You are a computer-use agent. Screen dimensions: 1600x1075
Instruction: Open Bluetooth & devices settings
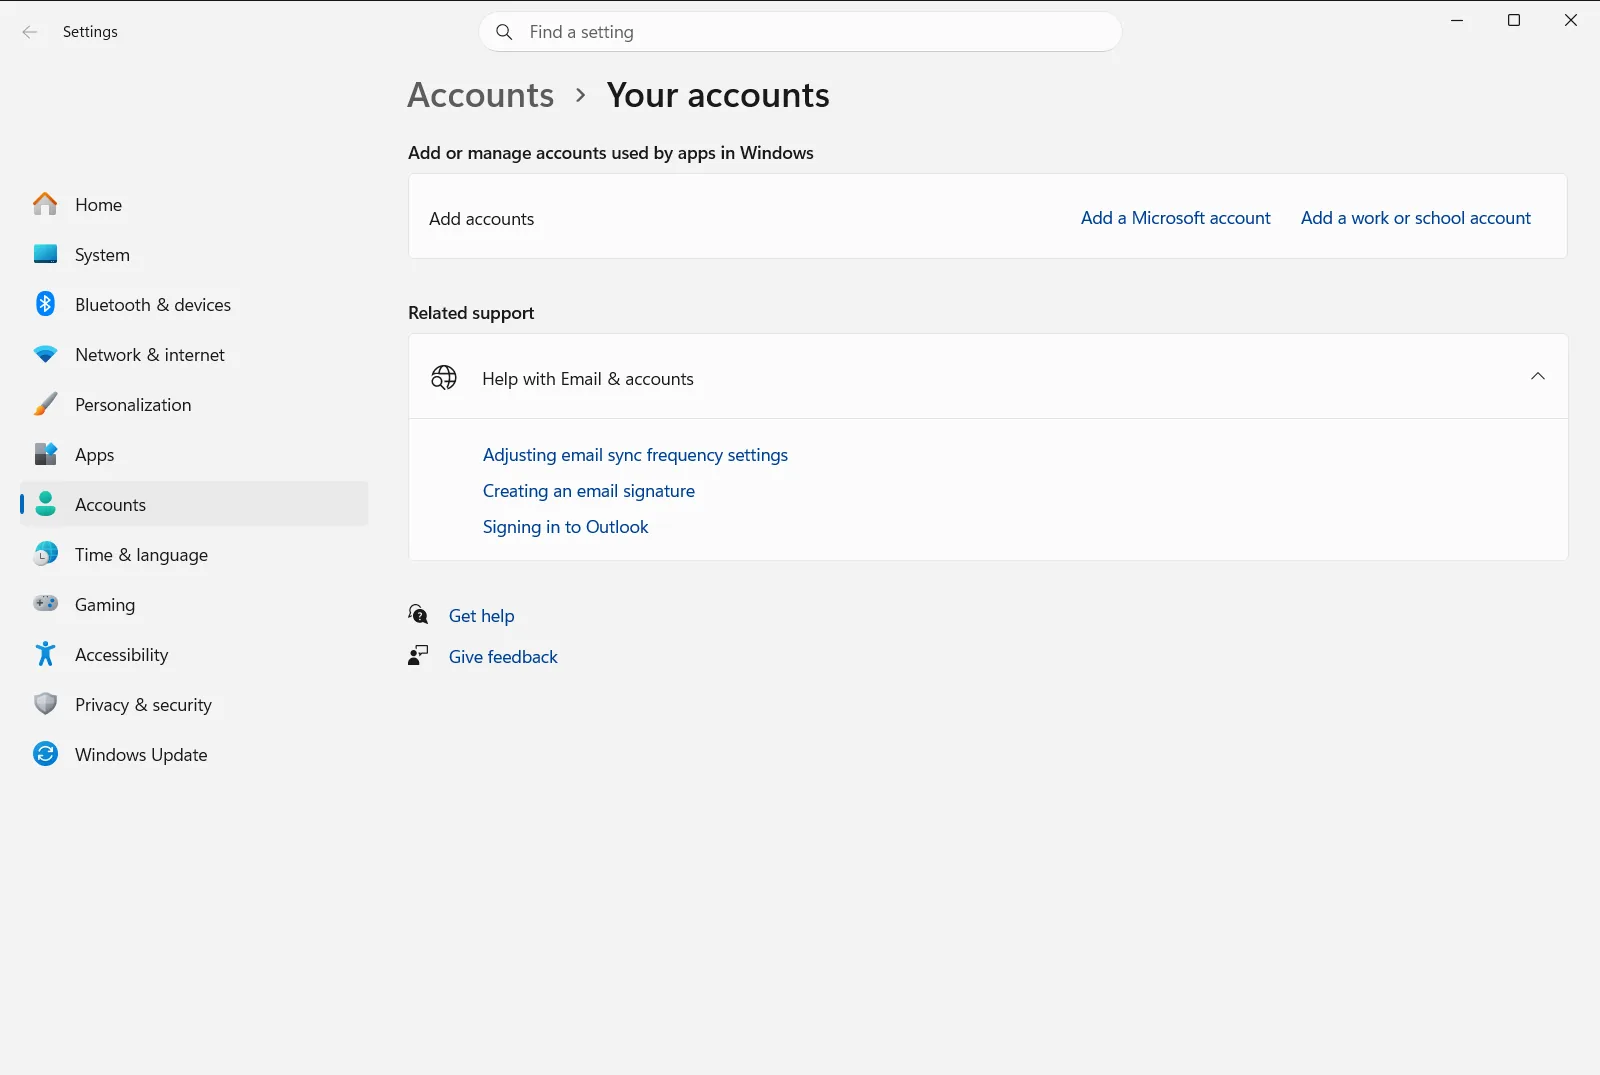tap(194, 304)
